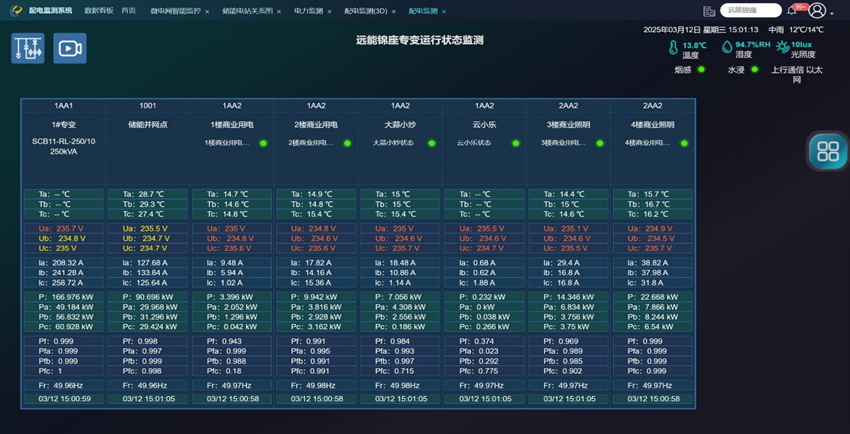
Task: Toggle the smoke sensor (烟感) status indicator
Action: (x=701, y=70)
